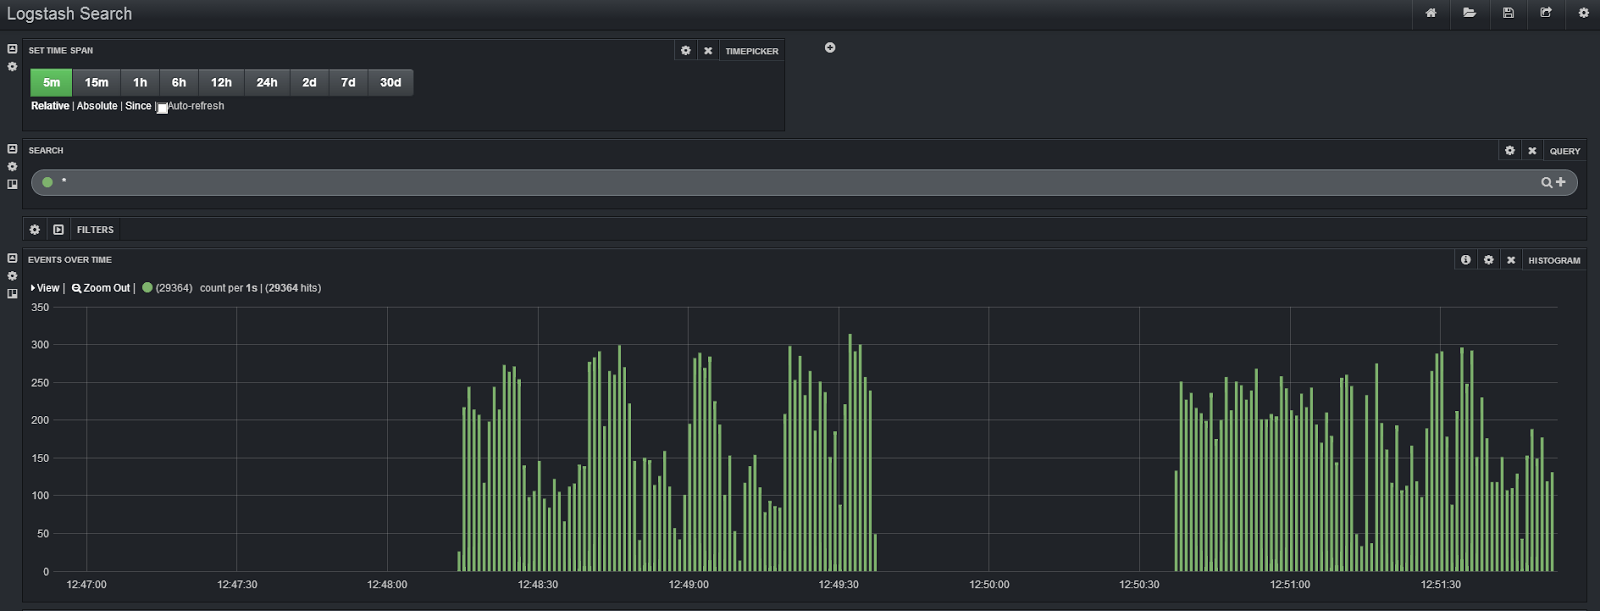1600x611 pixels.
Task: Click the share dashboard icon
Action: tap(1546, 13)
